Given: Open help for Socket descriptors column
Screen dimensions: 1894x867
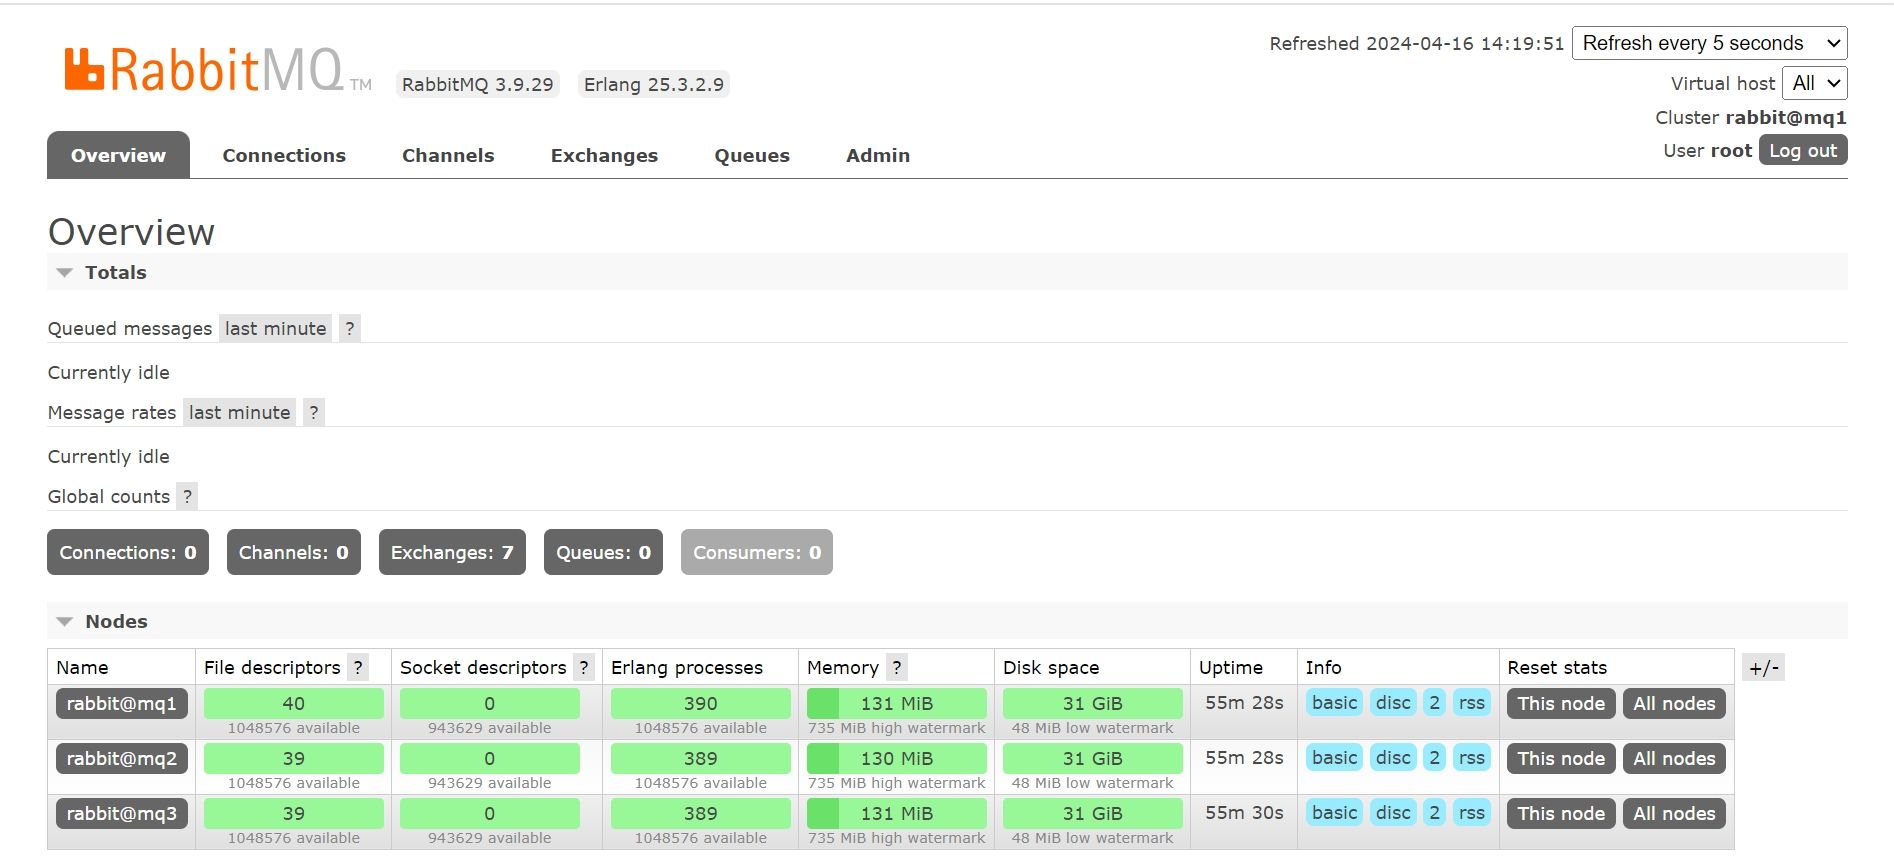Looking at the screenshot, I should pyautogui.click(x=584, y=667).
